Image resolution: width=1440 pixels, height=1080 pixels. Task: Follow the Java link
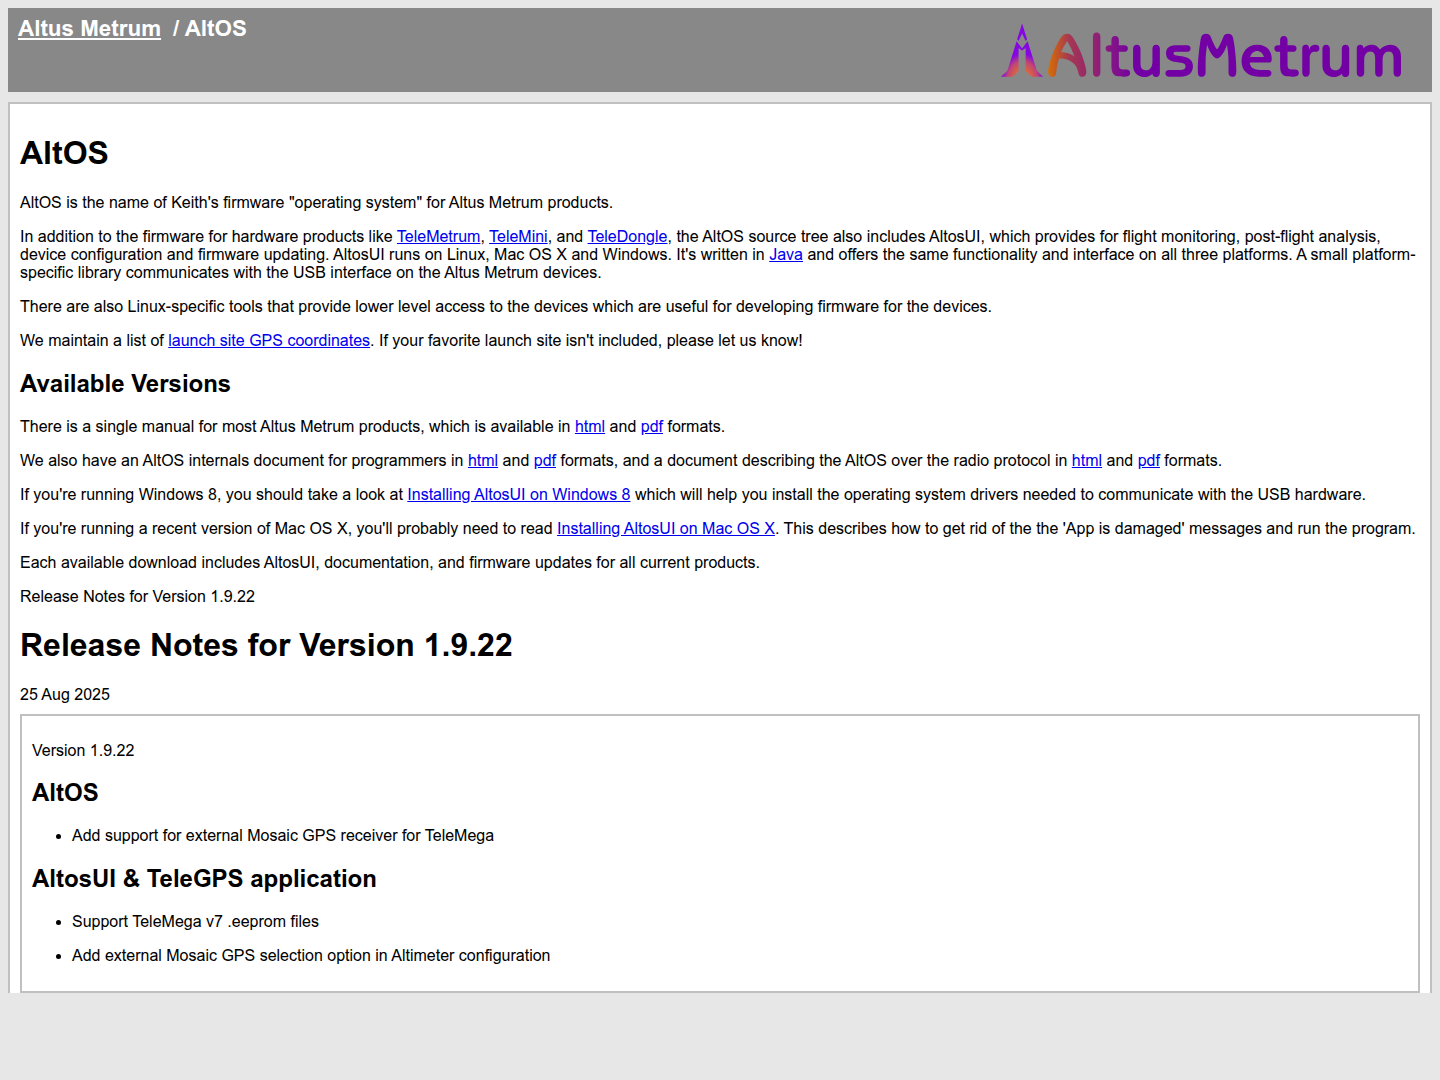coord(786,254)
